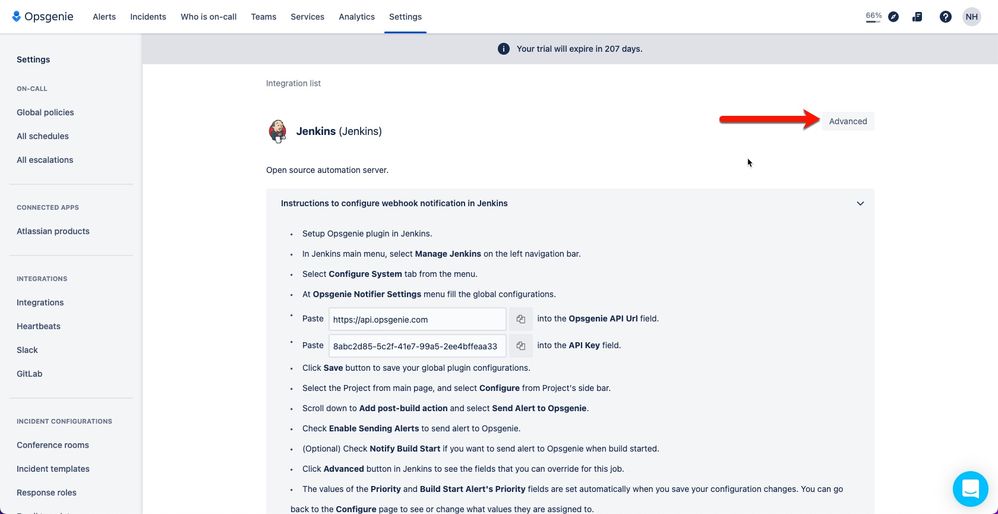Open All schedules in sidebar
The height and width of the screenshot is (514, 998).
click(43, 136)
